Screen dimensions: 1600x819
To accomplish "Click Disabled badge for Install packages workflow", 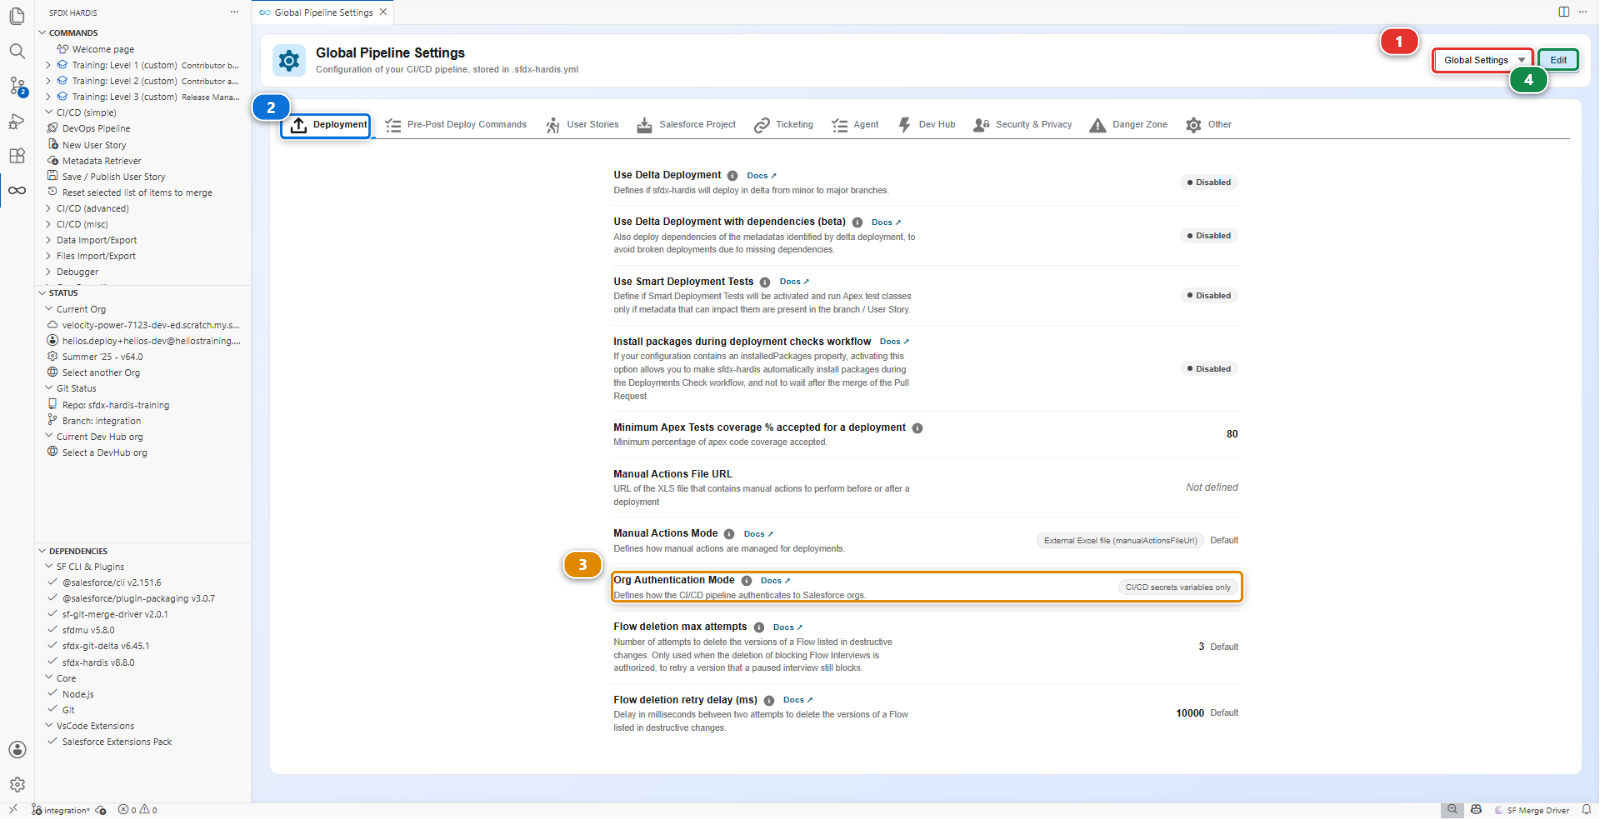I will [1209, 369].
